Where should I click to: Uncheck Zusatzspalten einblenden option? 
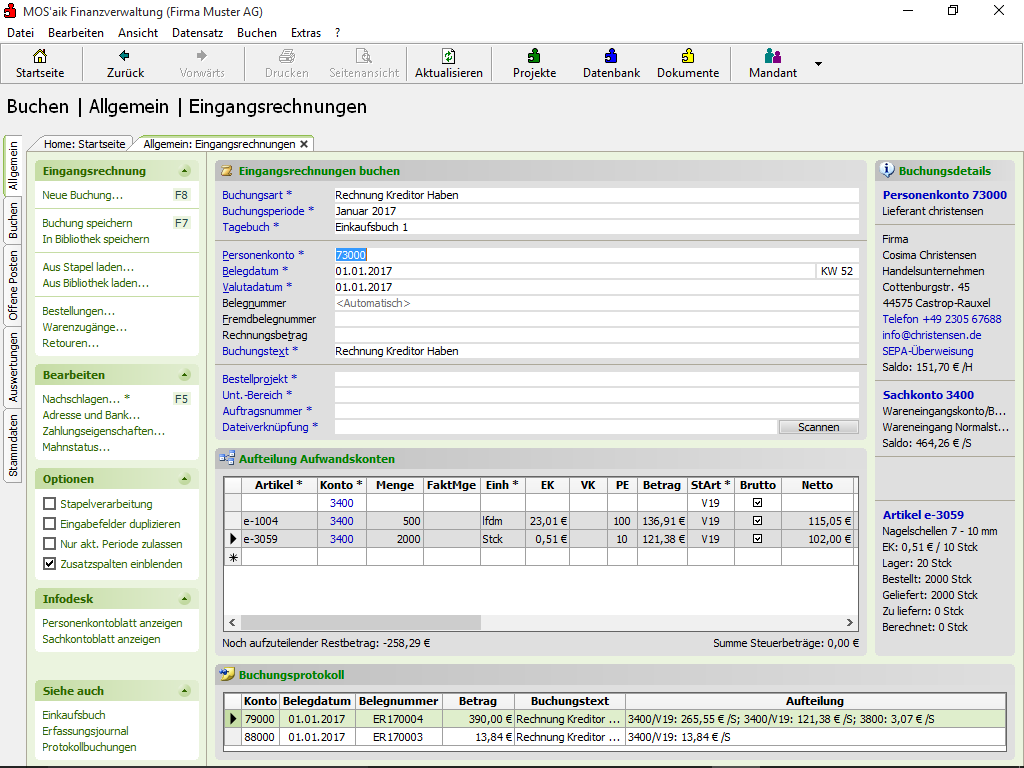[x=49, y=564]
